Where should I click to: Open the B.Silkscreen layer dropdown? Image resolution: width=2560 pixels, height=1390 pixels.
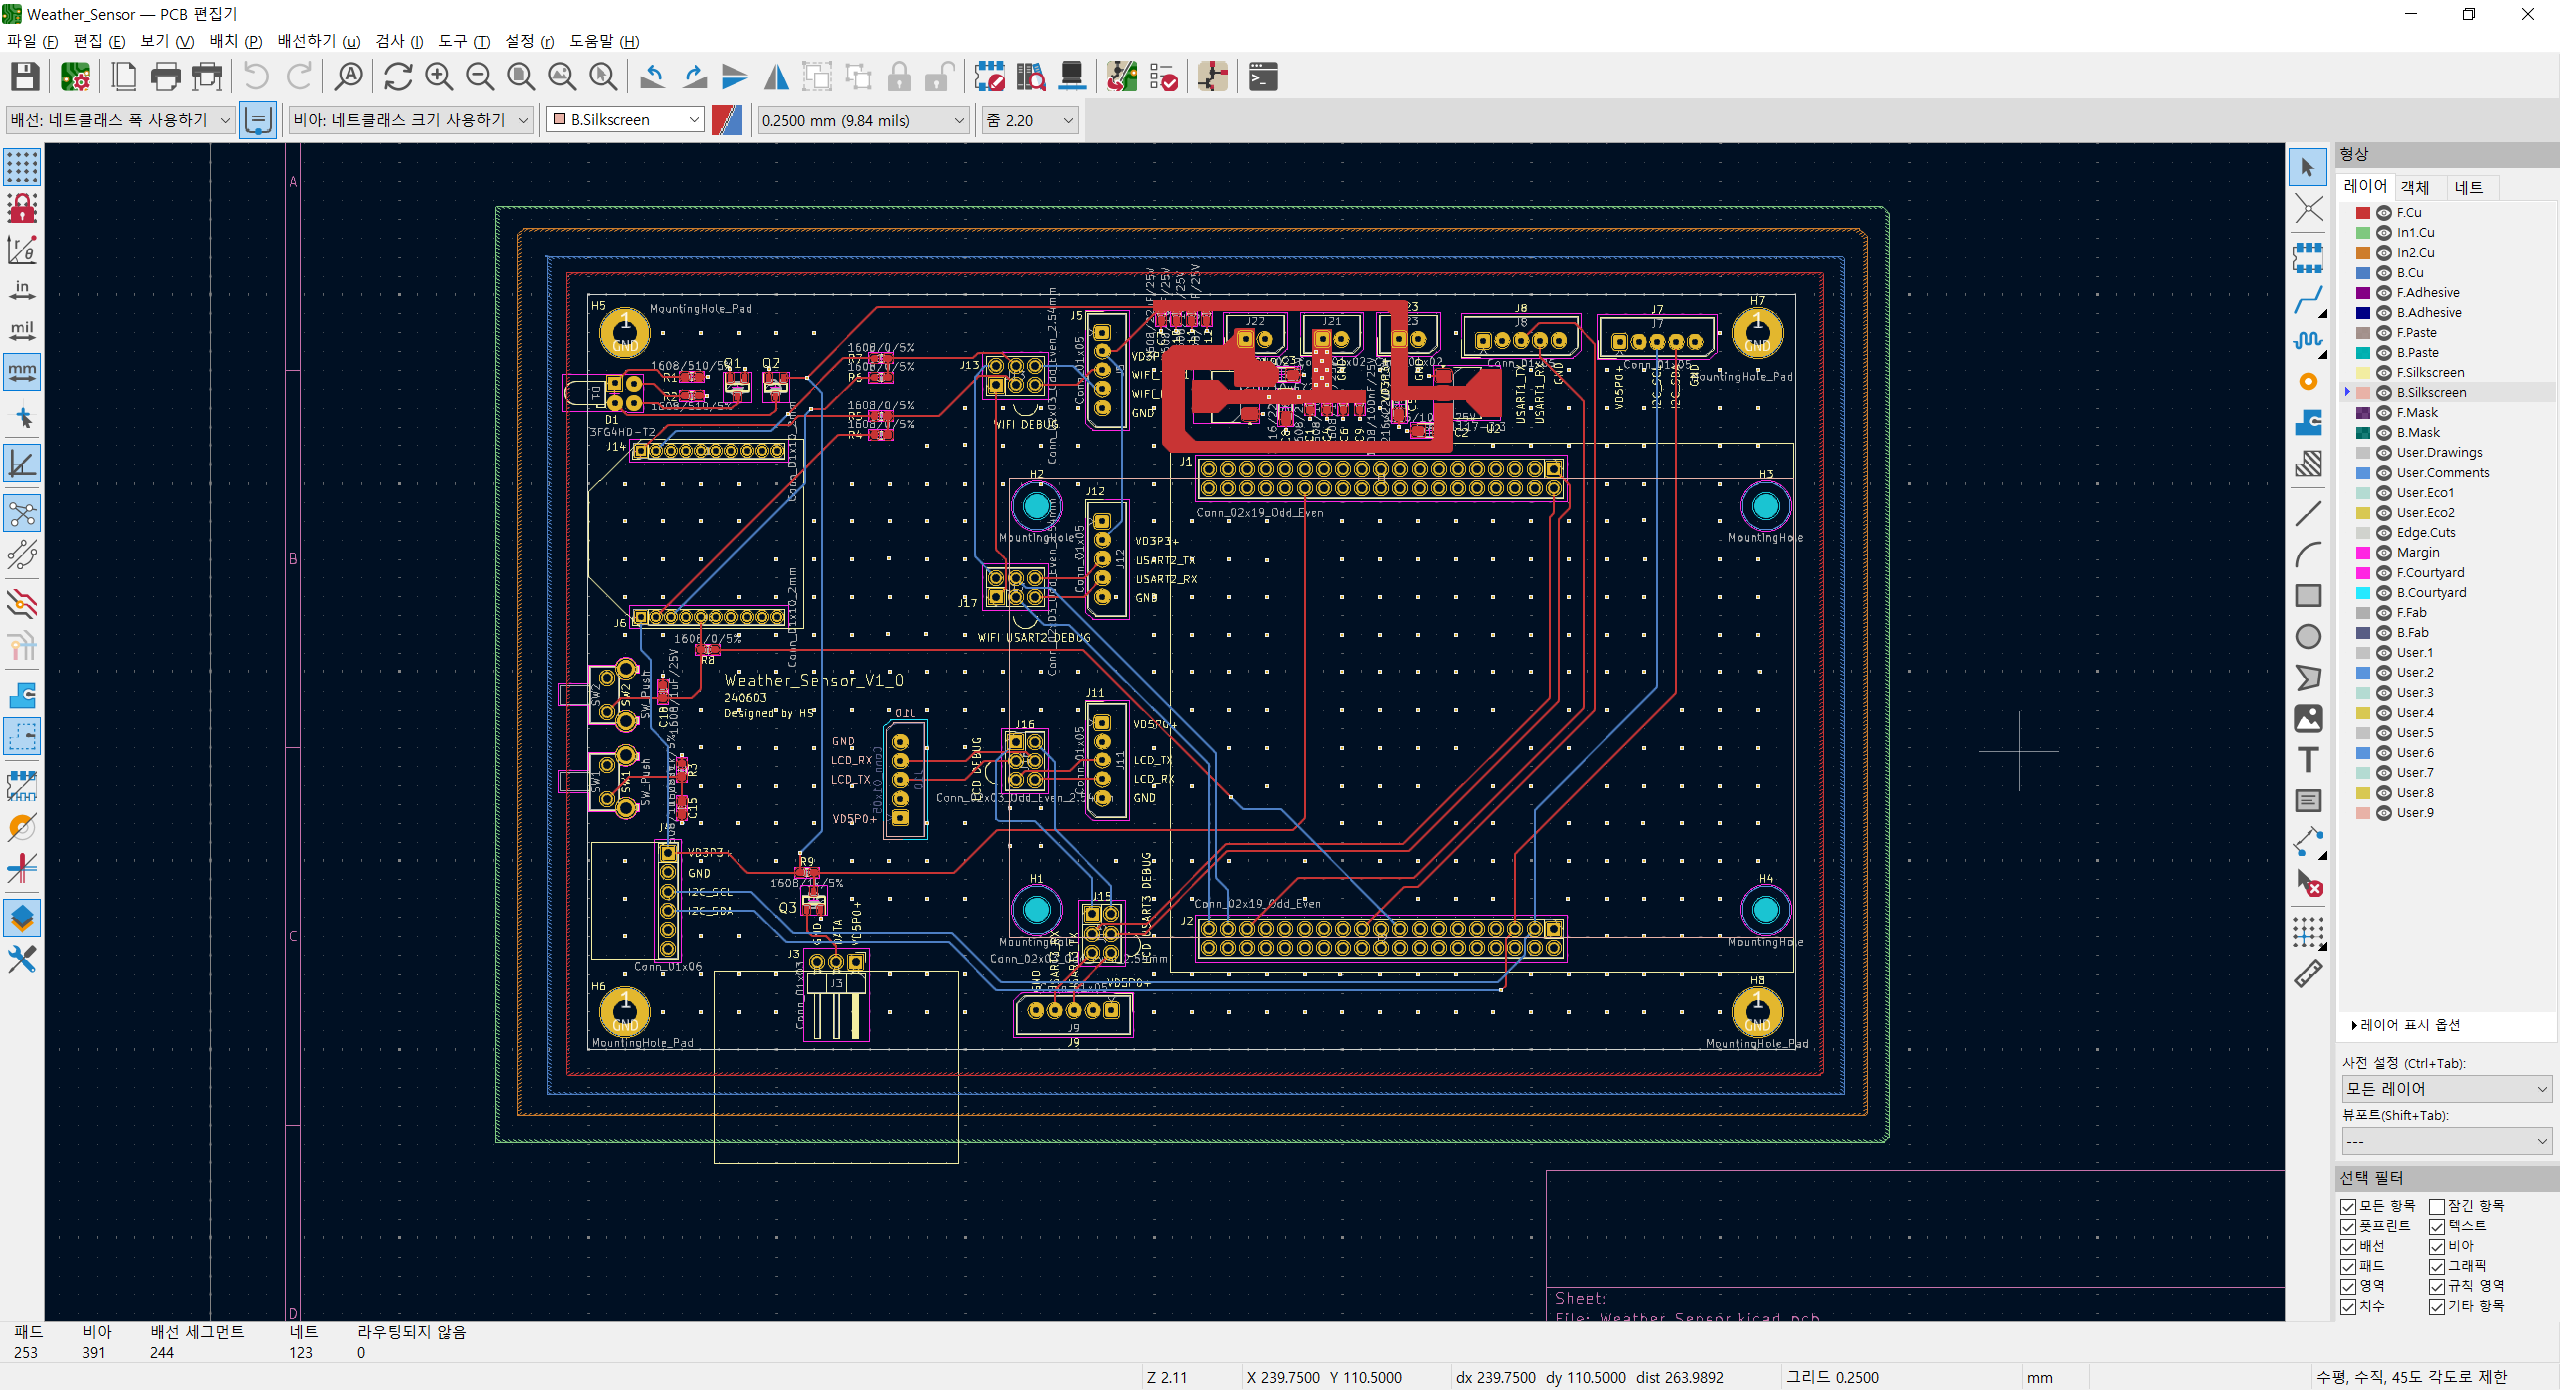tap(626, 120)
